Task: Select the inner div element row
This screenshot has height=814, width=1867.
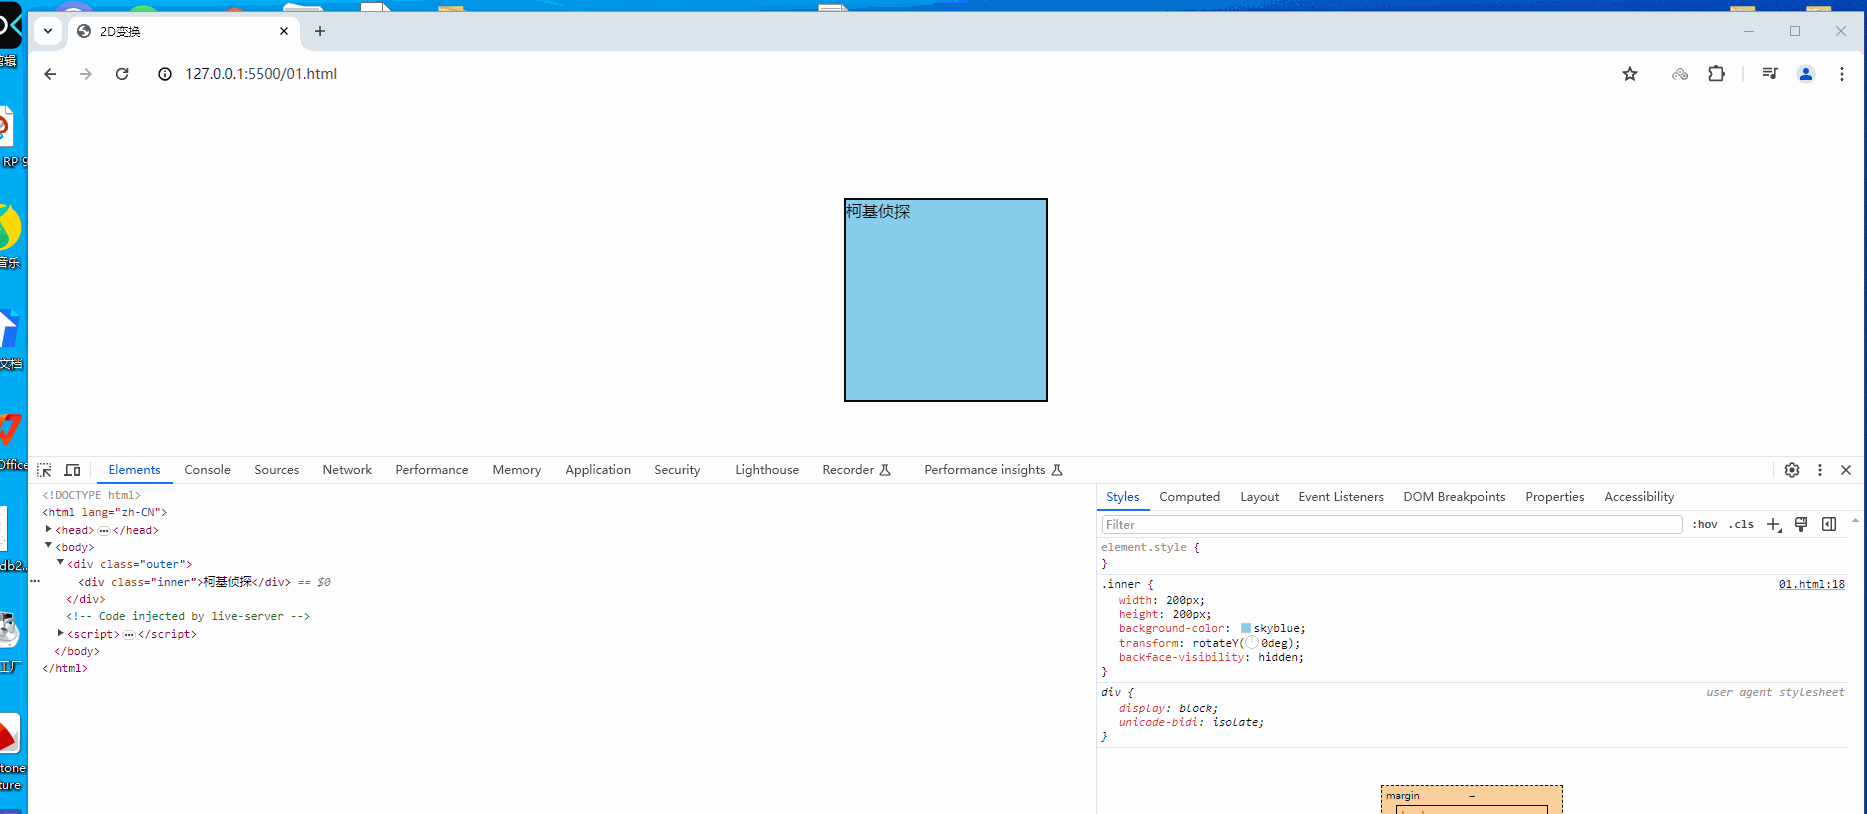Action: pyautogui.click(x=562, y=582)
